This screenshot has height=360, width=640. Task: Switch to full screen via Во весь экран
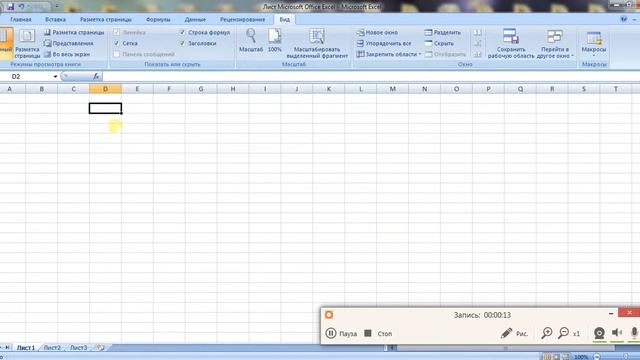67,54
